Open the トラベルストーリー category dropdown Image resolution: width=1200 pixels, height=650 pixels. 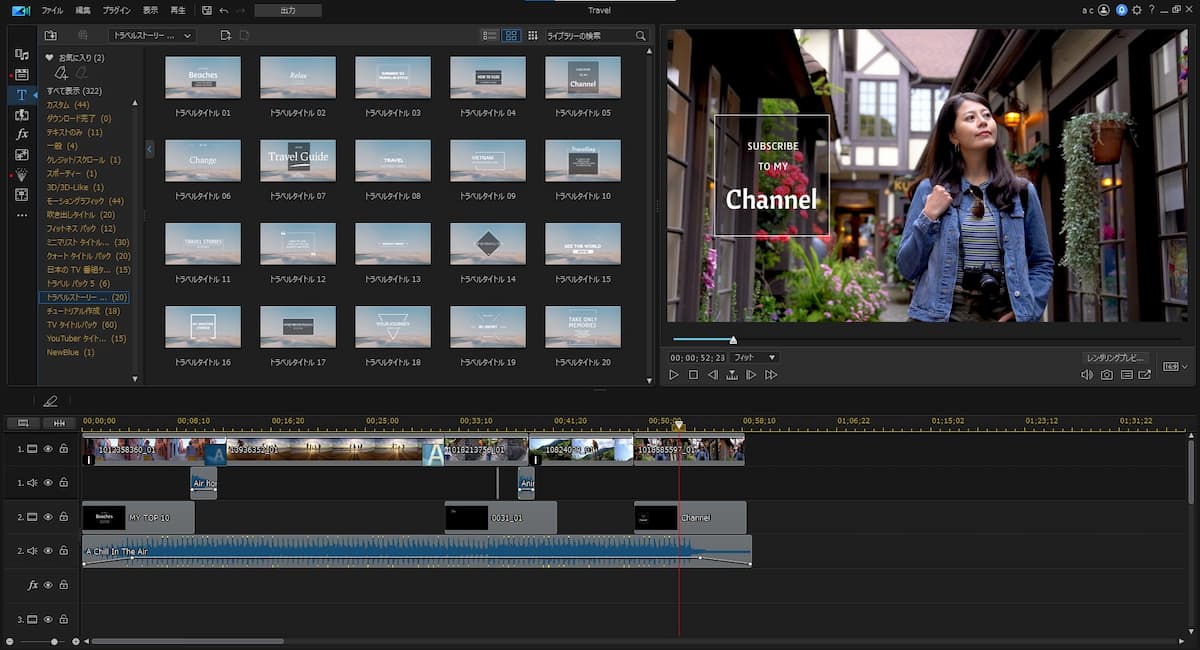pyautogui.click(x=152, y=36)
